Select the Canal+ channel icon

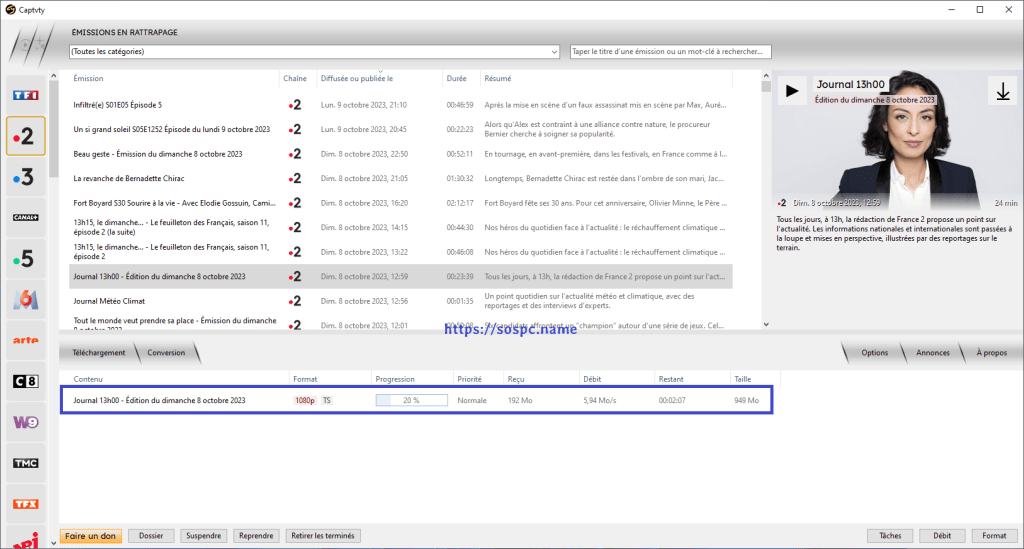click(x=26, y=217)
